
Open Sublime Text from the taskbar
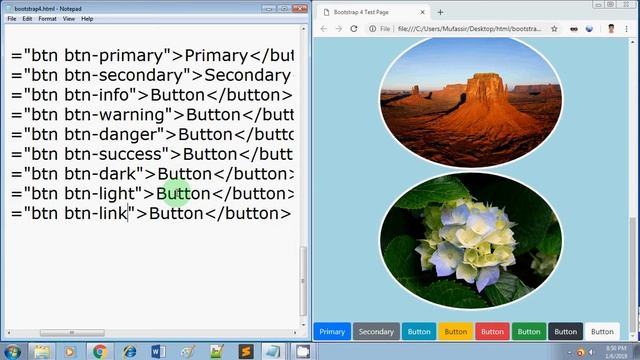[246, 351]
